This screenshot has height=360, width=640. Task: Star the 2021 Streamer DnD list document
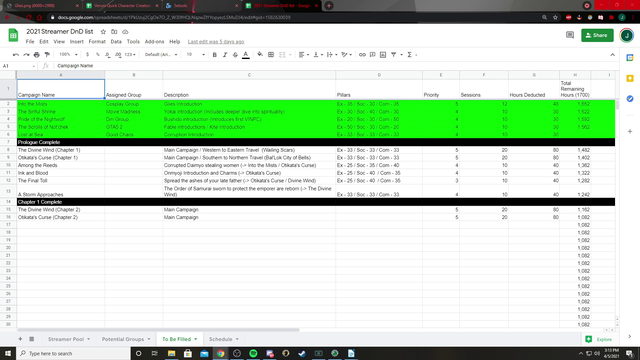point(103,32)
